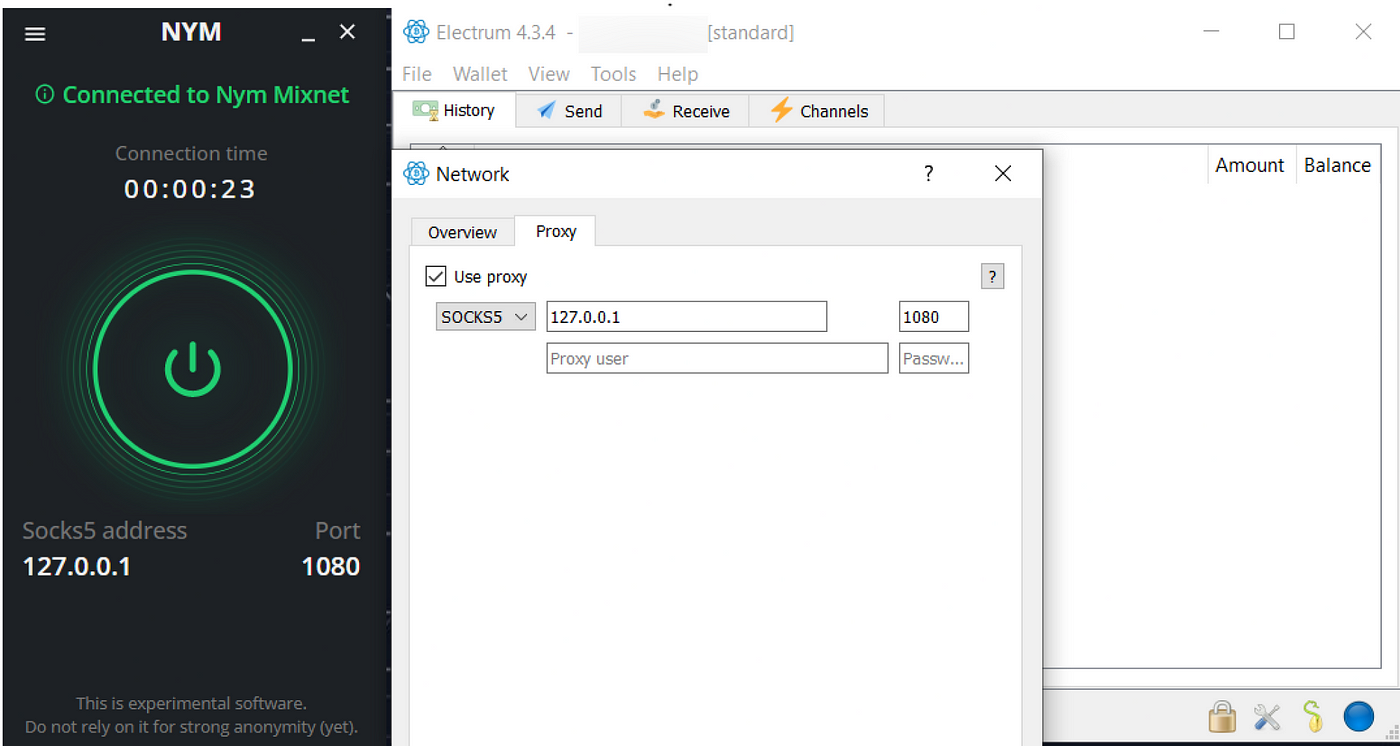The image size is (1400, 746).
Task: Click the padlock password icon in status bar
Action: coord(1221,716)
